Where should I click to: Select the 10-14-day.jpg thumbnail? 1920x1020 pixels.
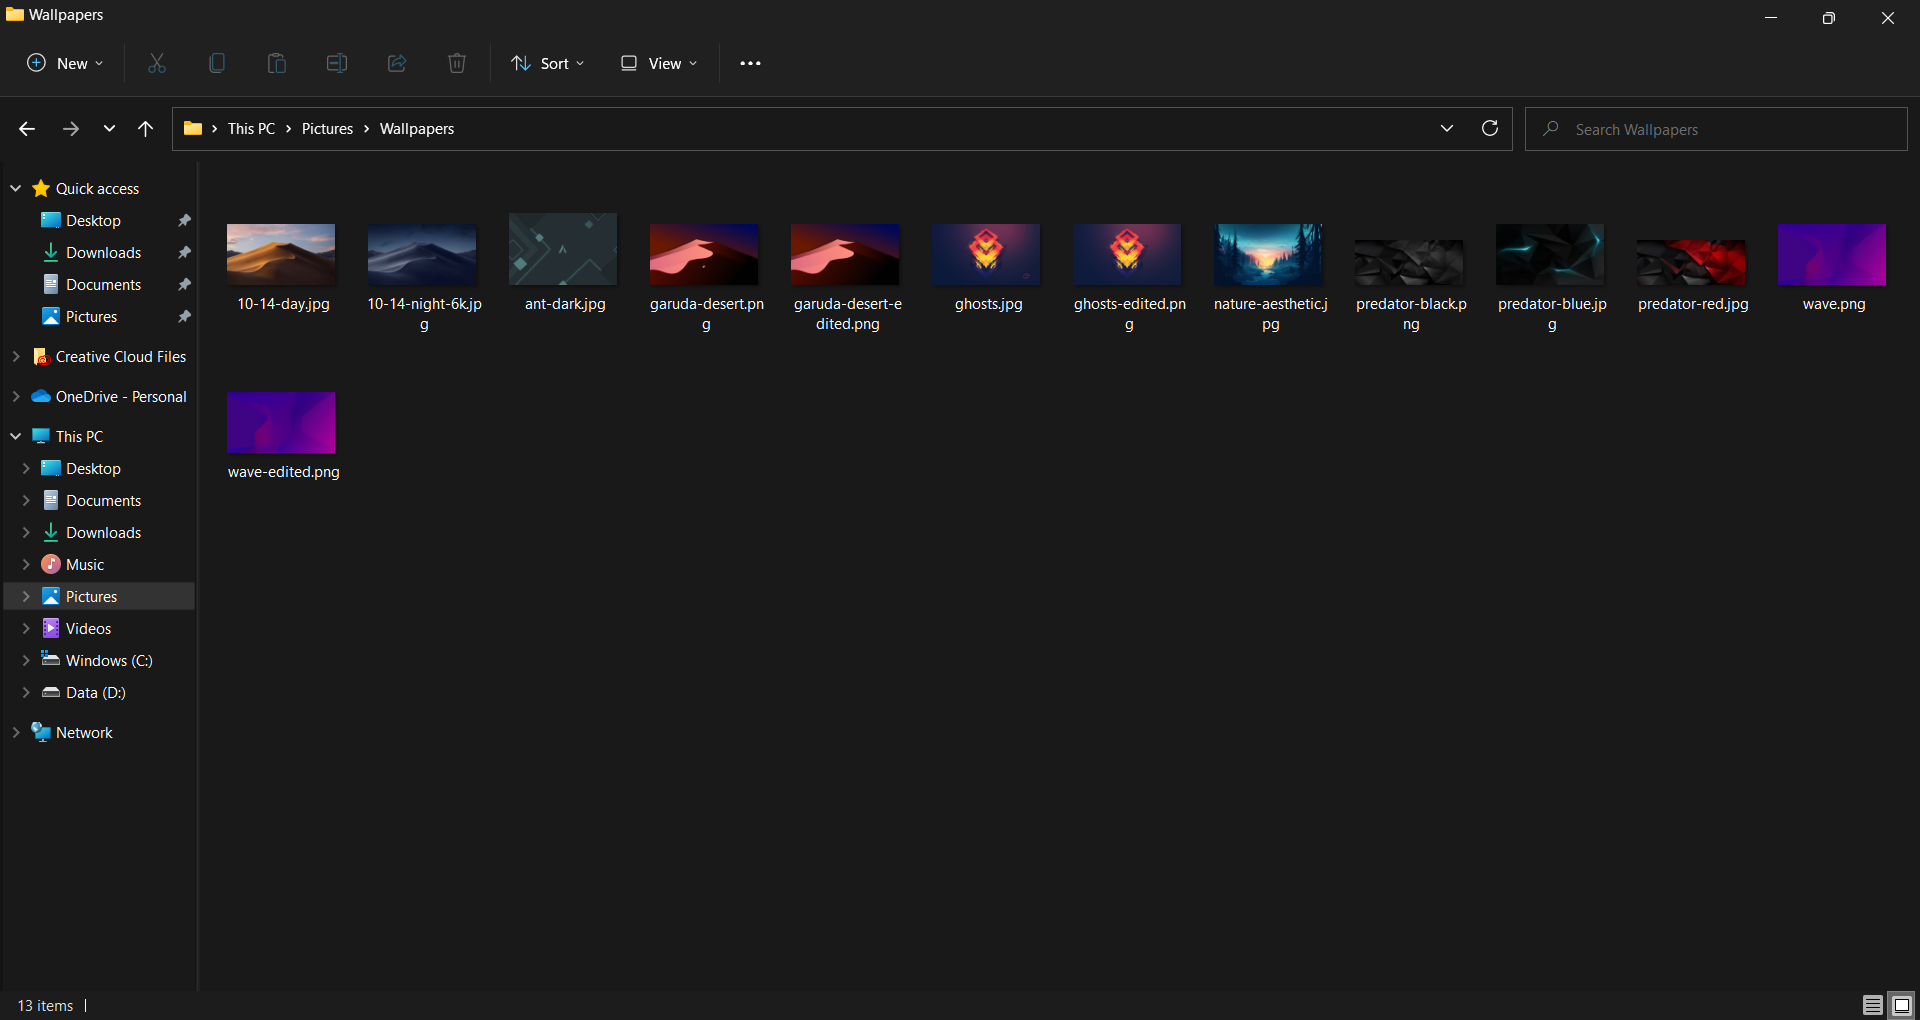[x=281, y=254]
